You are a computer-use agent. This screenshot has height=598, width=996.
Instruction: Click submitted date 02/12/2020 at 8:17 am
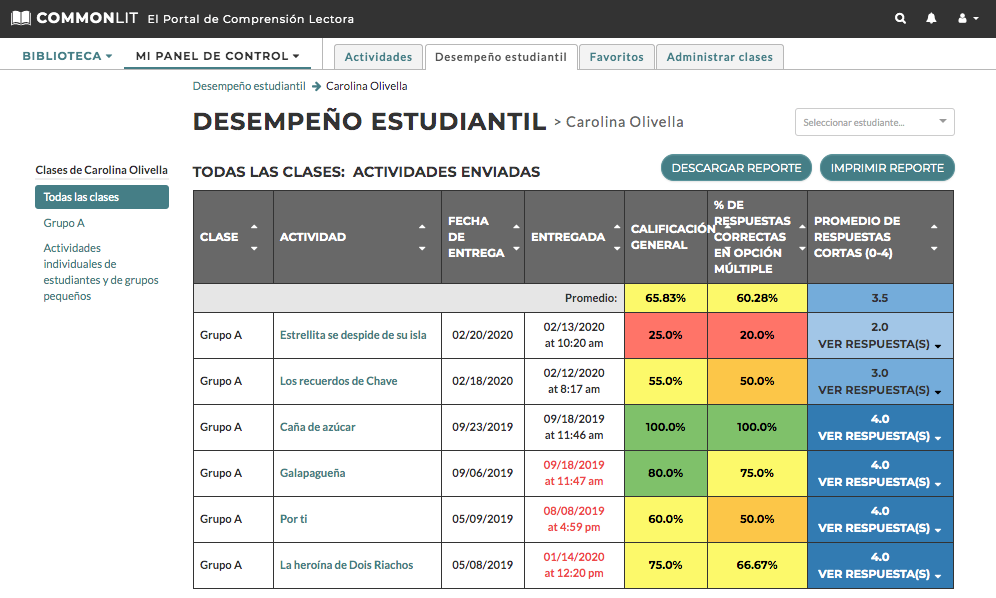(574, 381)
